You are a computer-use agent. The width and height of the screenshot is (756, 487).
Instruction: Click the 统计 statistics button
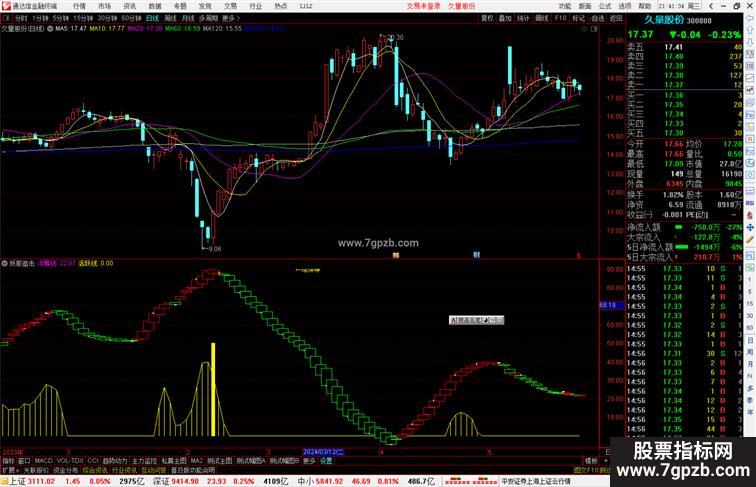coord(523,18)
